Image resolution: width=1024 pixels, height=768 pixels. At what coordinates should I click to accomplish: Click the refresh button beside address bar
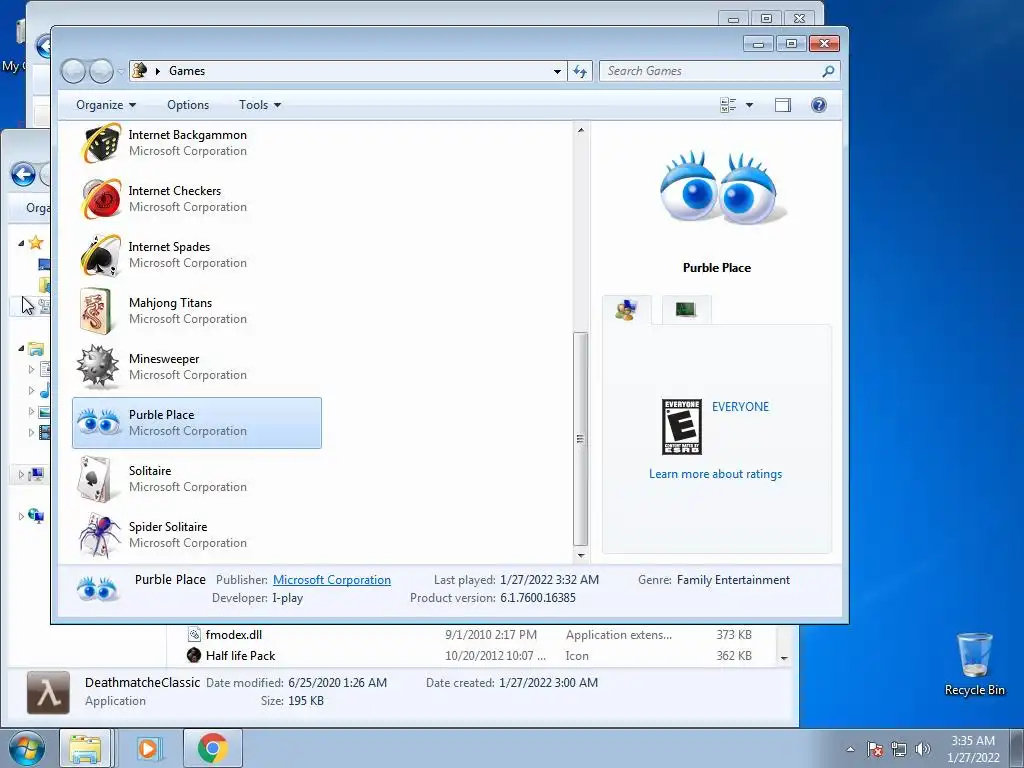pyautogui.click(x=580, y=71)
